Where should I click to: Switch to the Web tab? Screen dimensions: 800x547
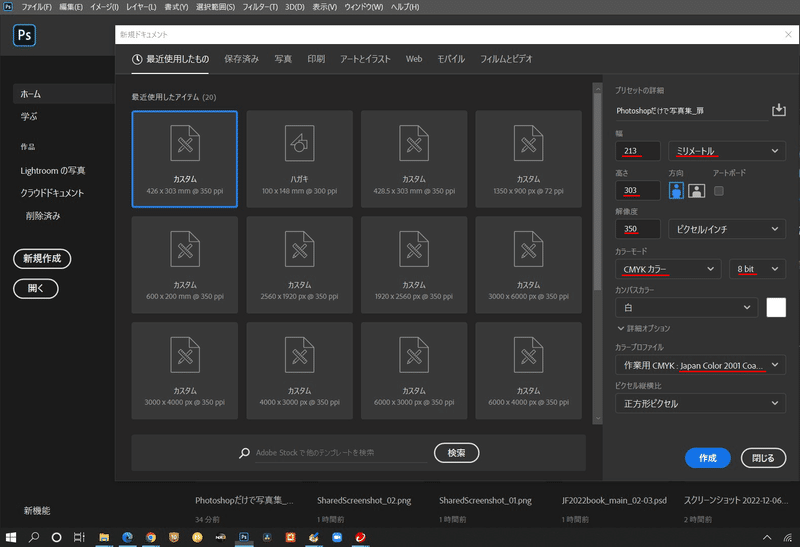pyautogui.click(x=414, y=59)
